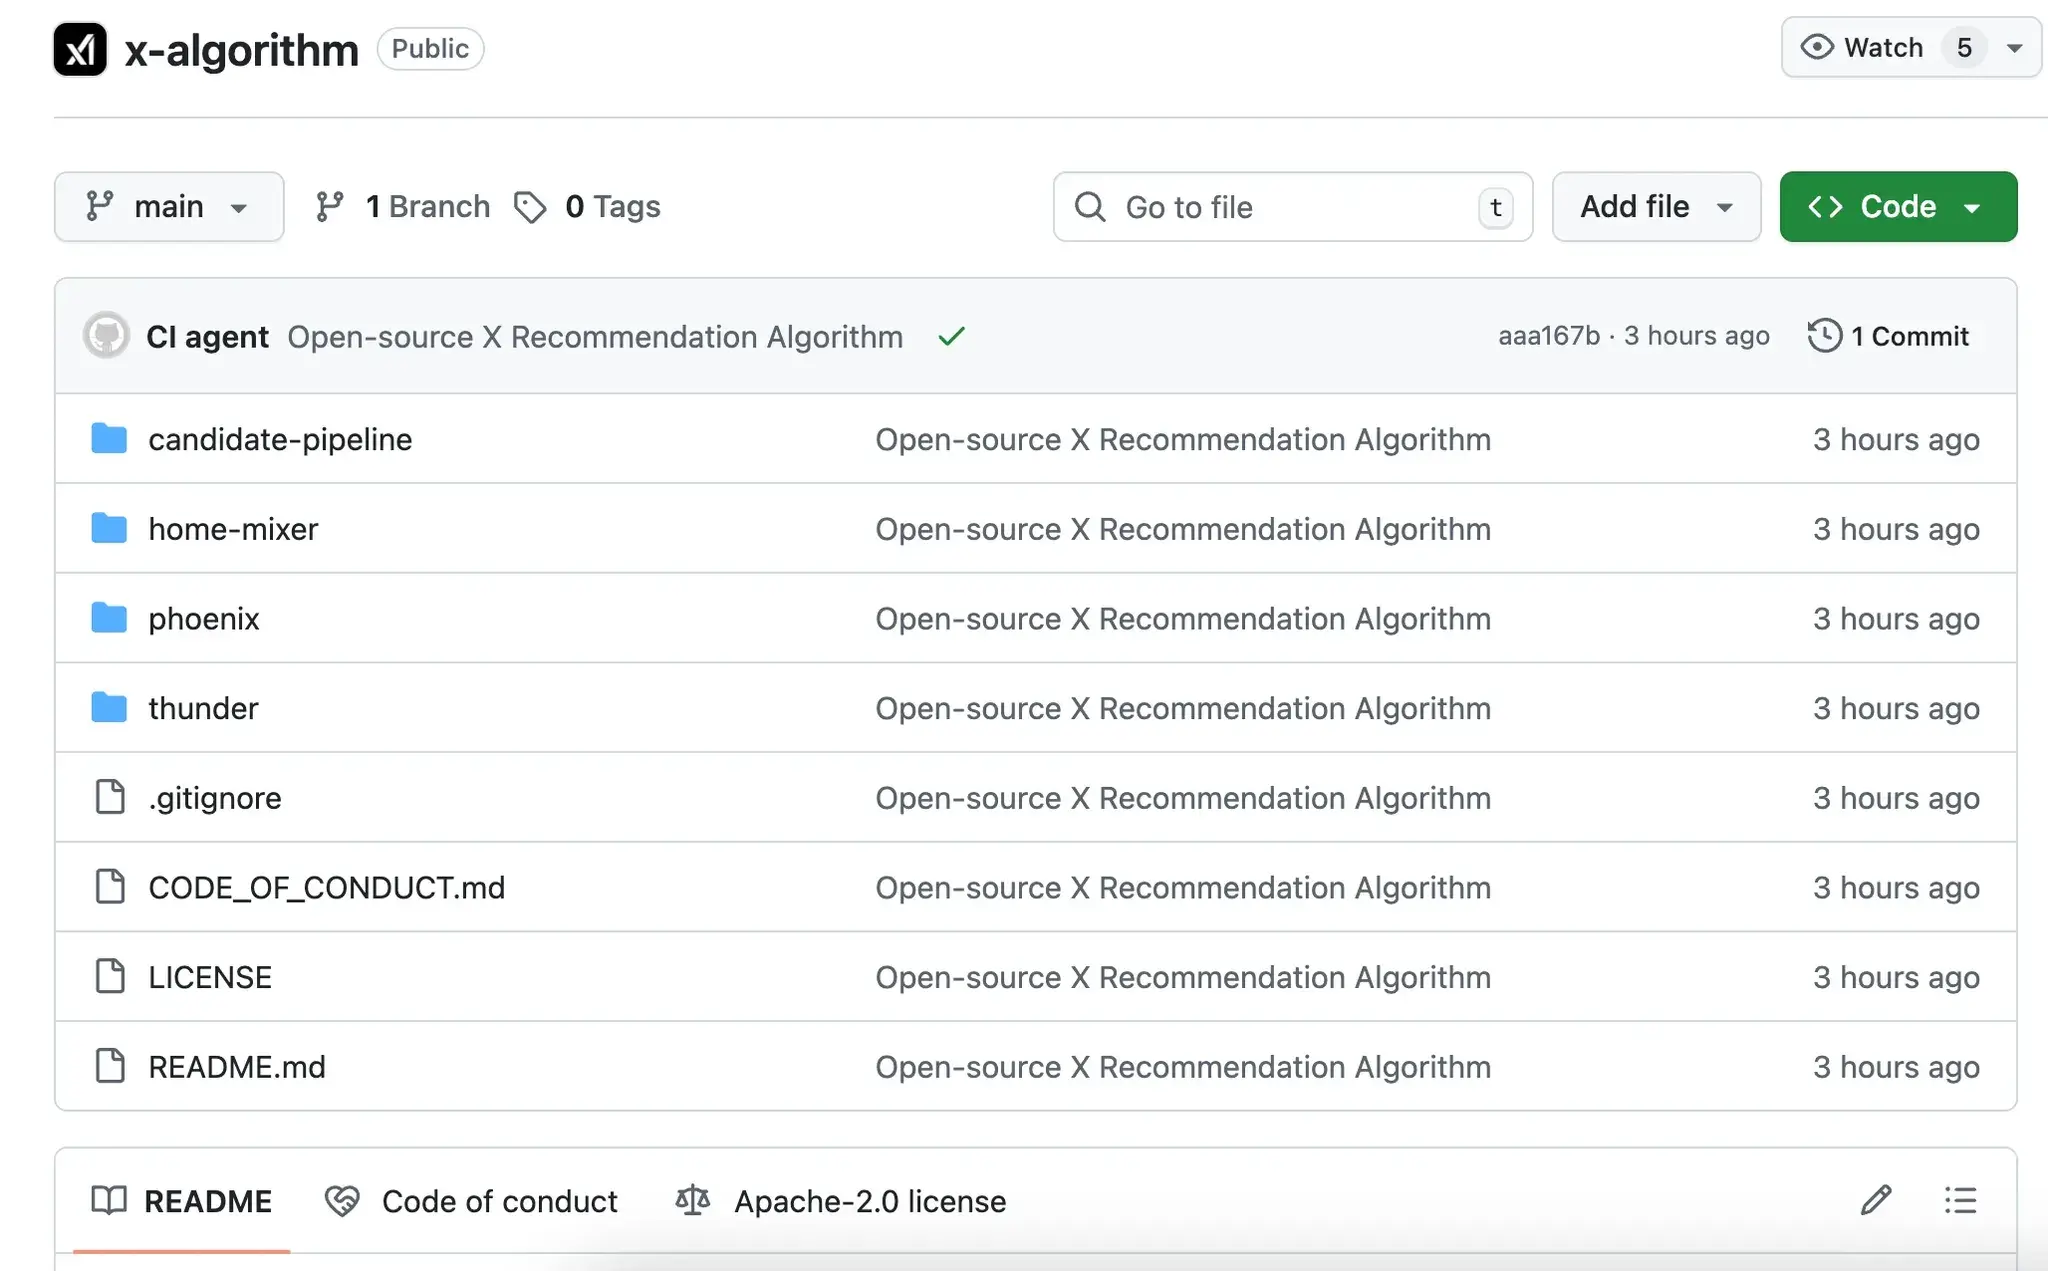Screen dimensions: 2048x1271
Task: Click the Go to file search field
Action: tap(1290, 207)
